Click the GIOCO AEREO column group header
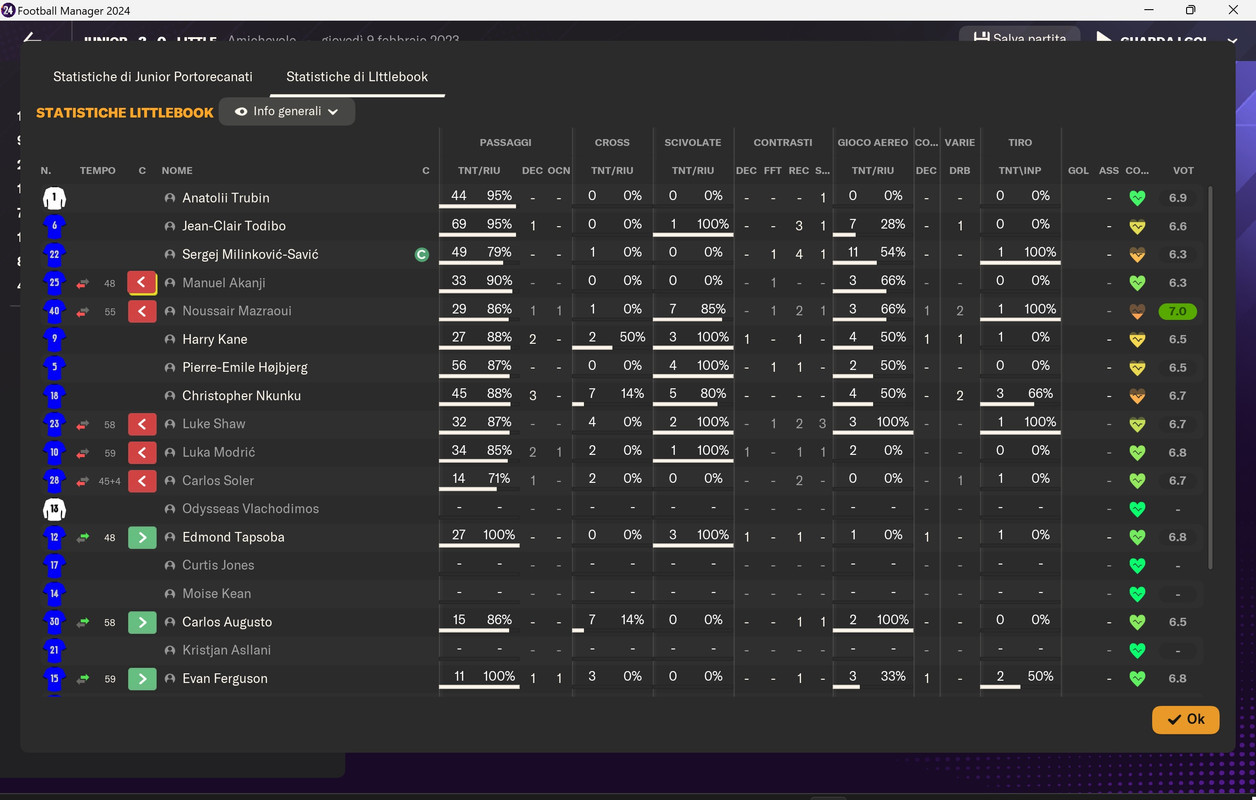 872,143
